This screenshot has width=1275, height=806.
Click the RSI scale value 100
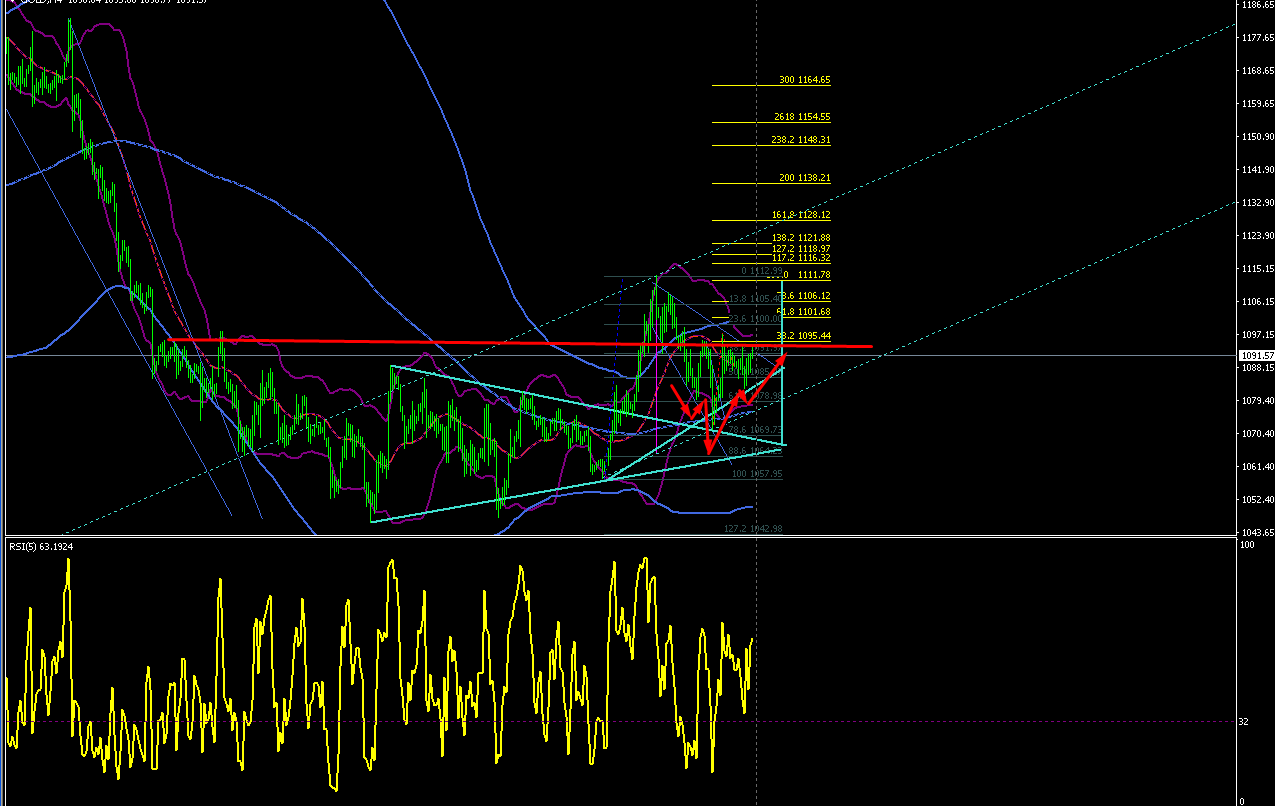click(x=1247, y=546)
